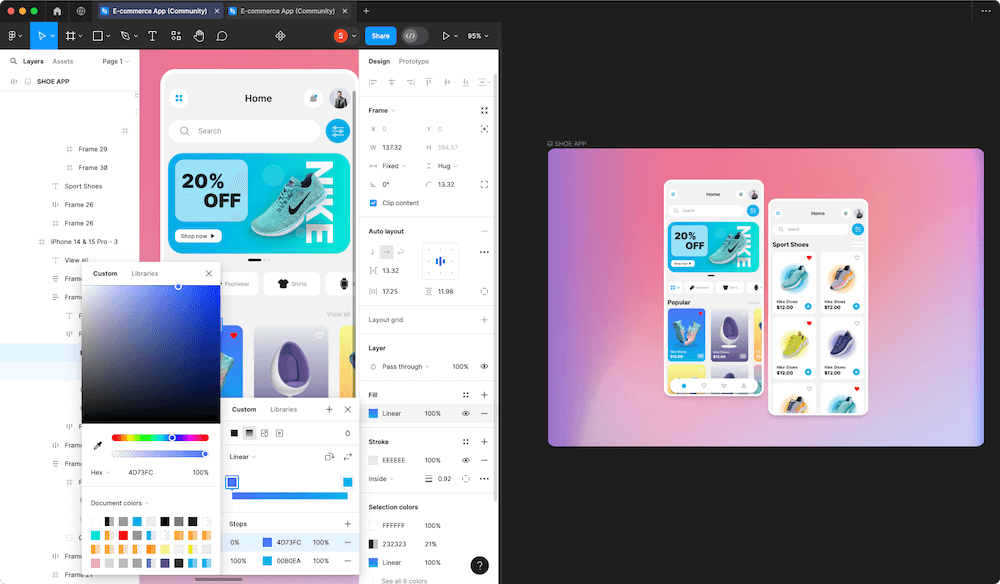Select the Text tool
1000x584 pixels.
coord(152,36)
